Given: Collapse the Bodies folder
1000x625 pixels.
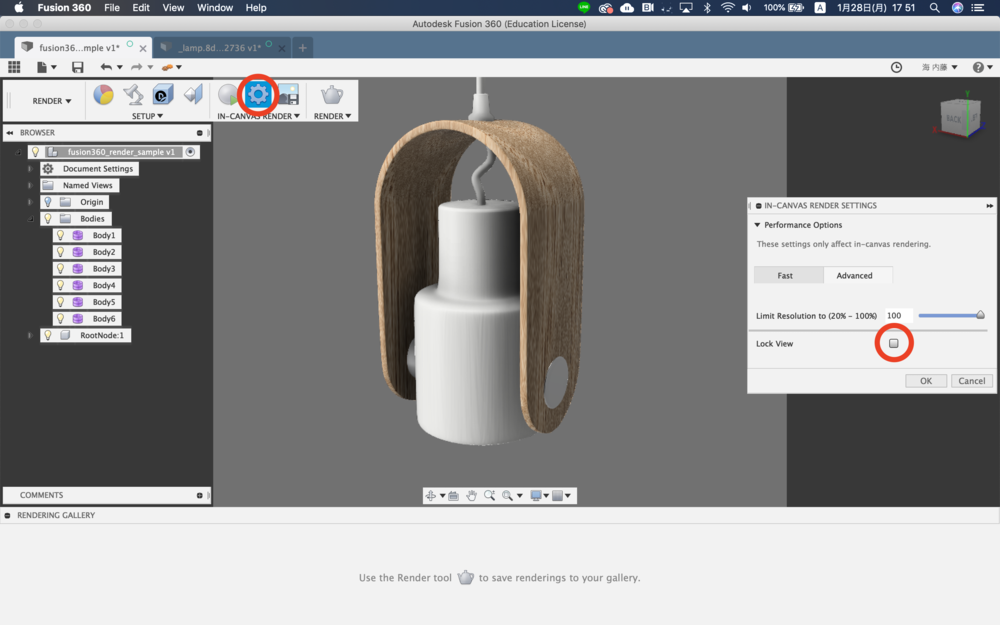Looking at the screenshot, I should [x=30, y=219].
